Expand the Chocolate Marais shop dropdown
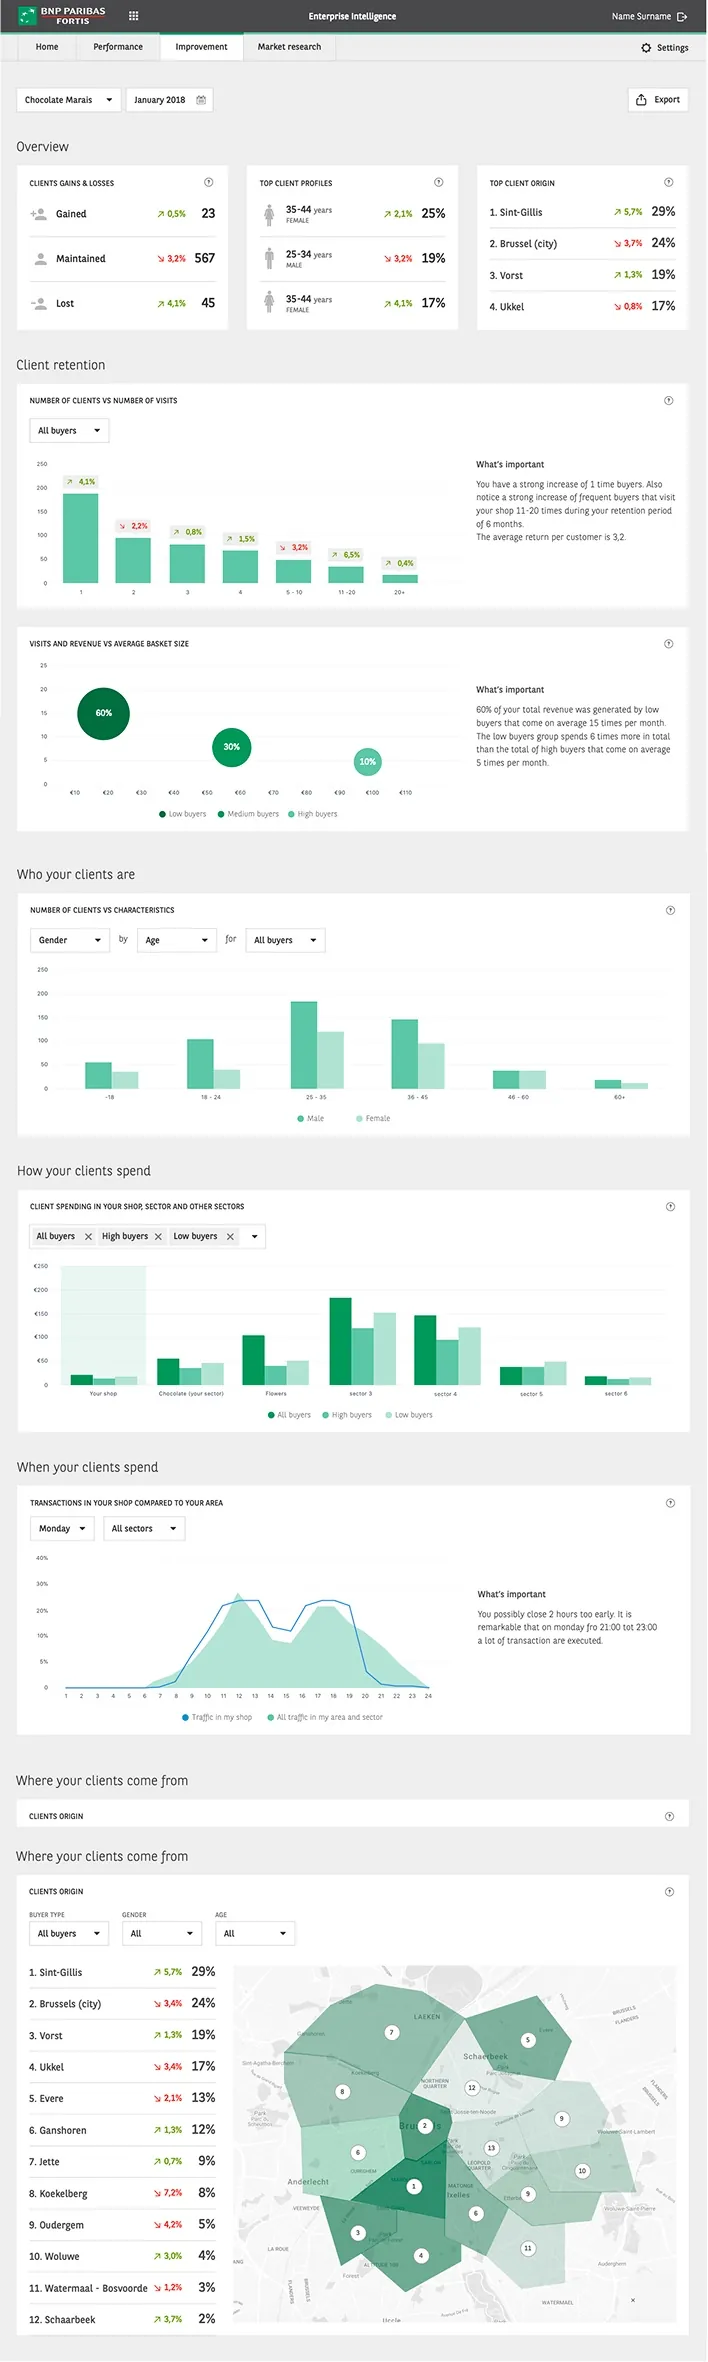This screenshot has height=2362, width=708. point(69,100)
